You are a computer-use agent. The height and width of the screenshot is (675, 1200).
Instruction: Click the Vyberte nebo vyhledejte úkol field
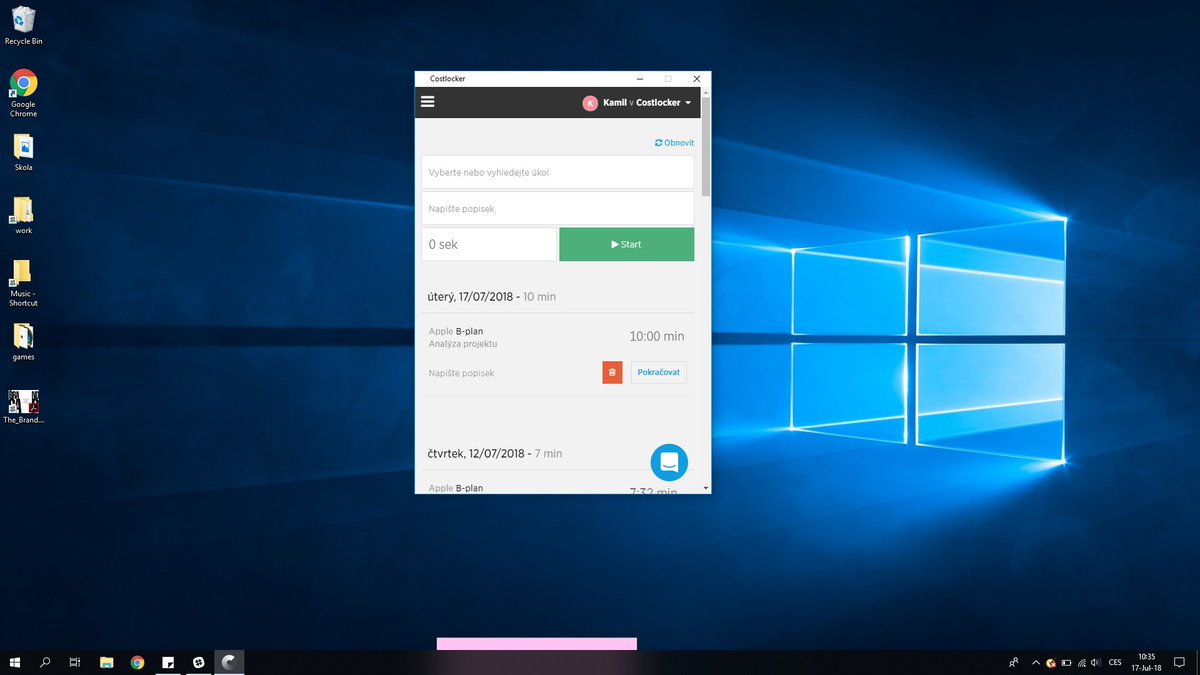557,172
